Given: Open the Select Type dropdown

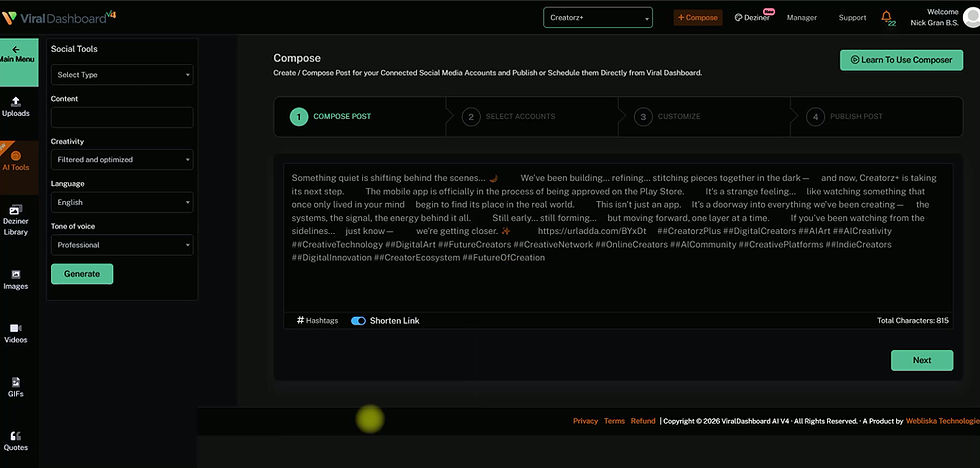Looking at the screenshot, I should [122, 75].
